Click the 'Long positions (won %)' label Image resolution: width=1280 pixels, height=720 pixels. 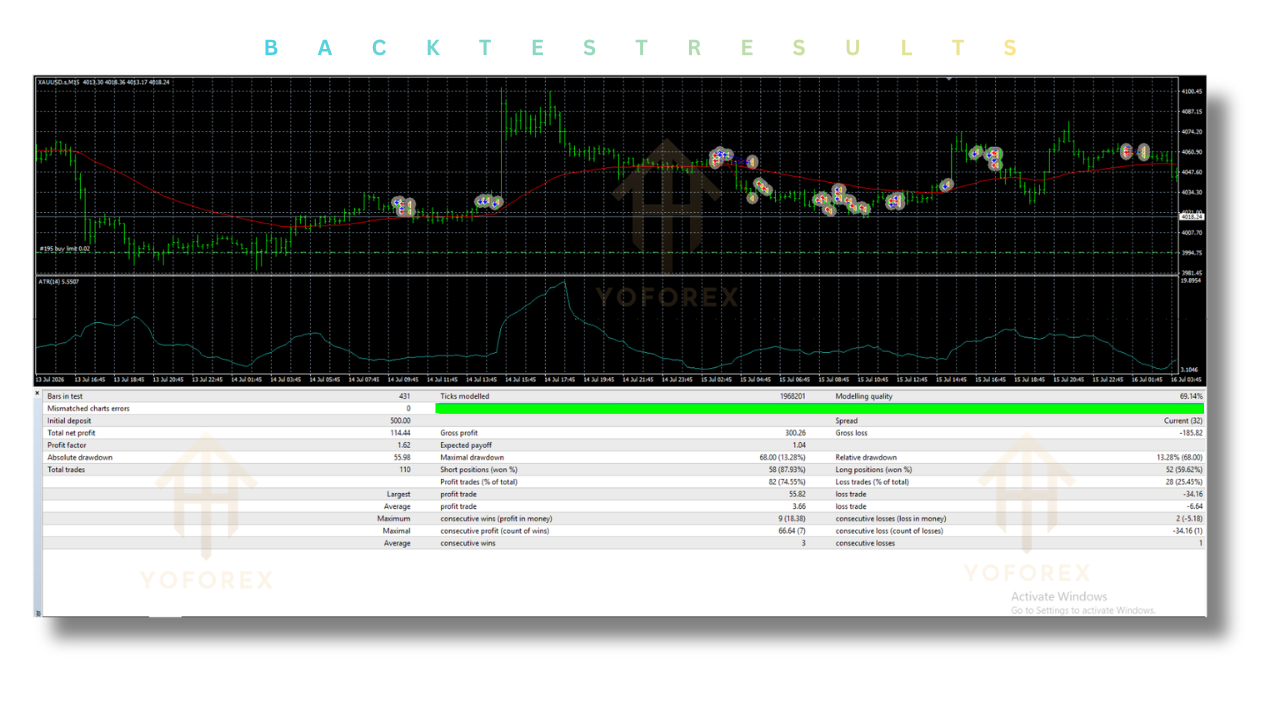[x=874, y=469]
